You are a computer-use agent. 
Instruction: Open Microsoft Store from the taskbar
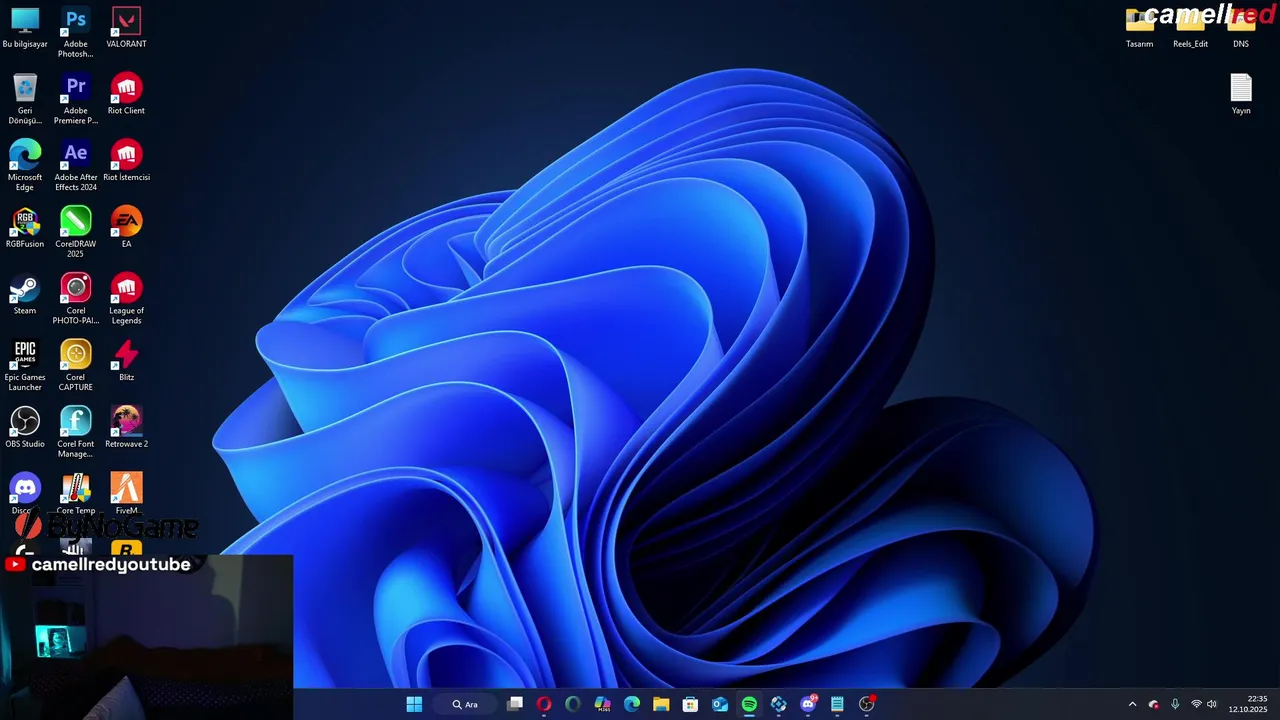click(690, 704)
